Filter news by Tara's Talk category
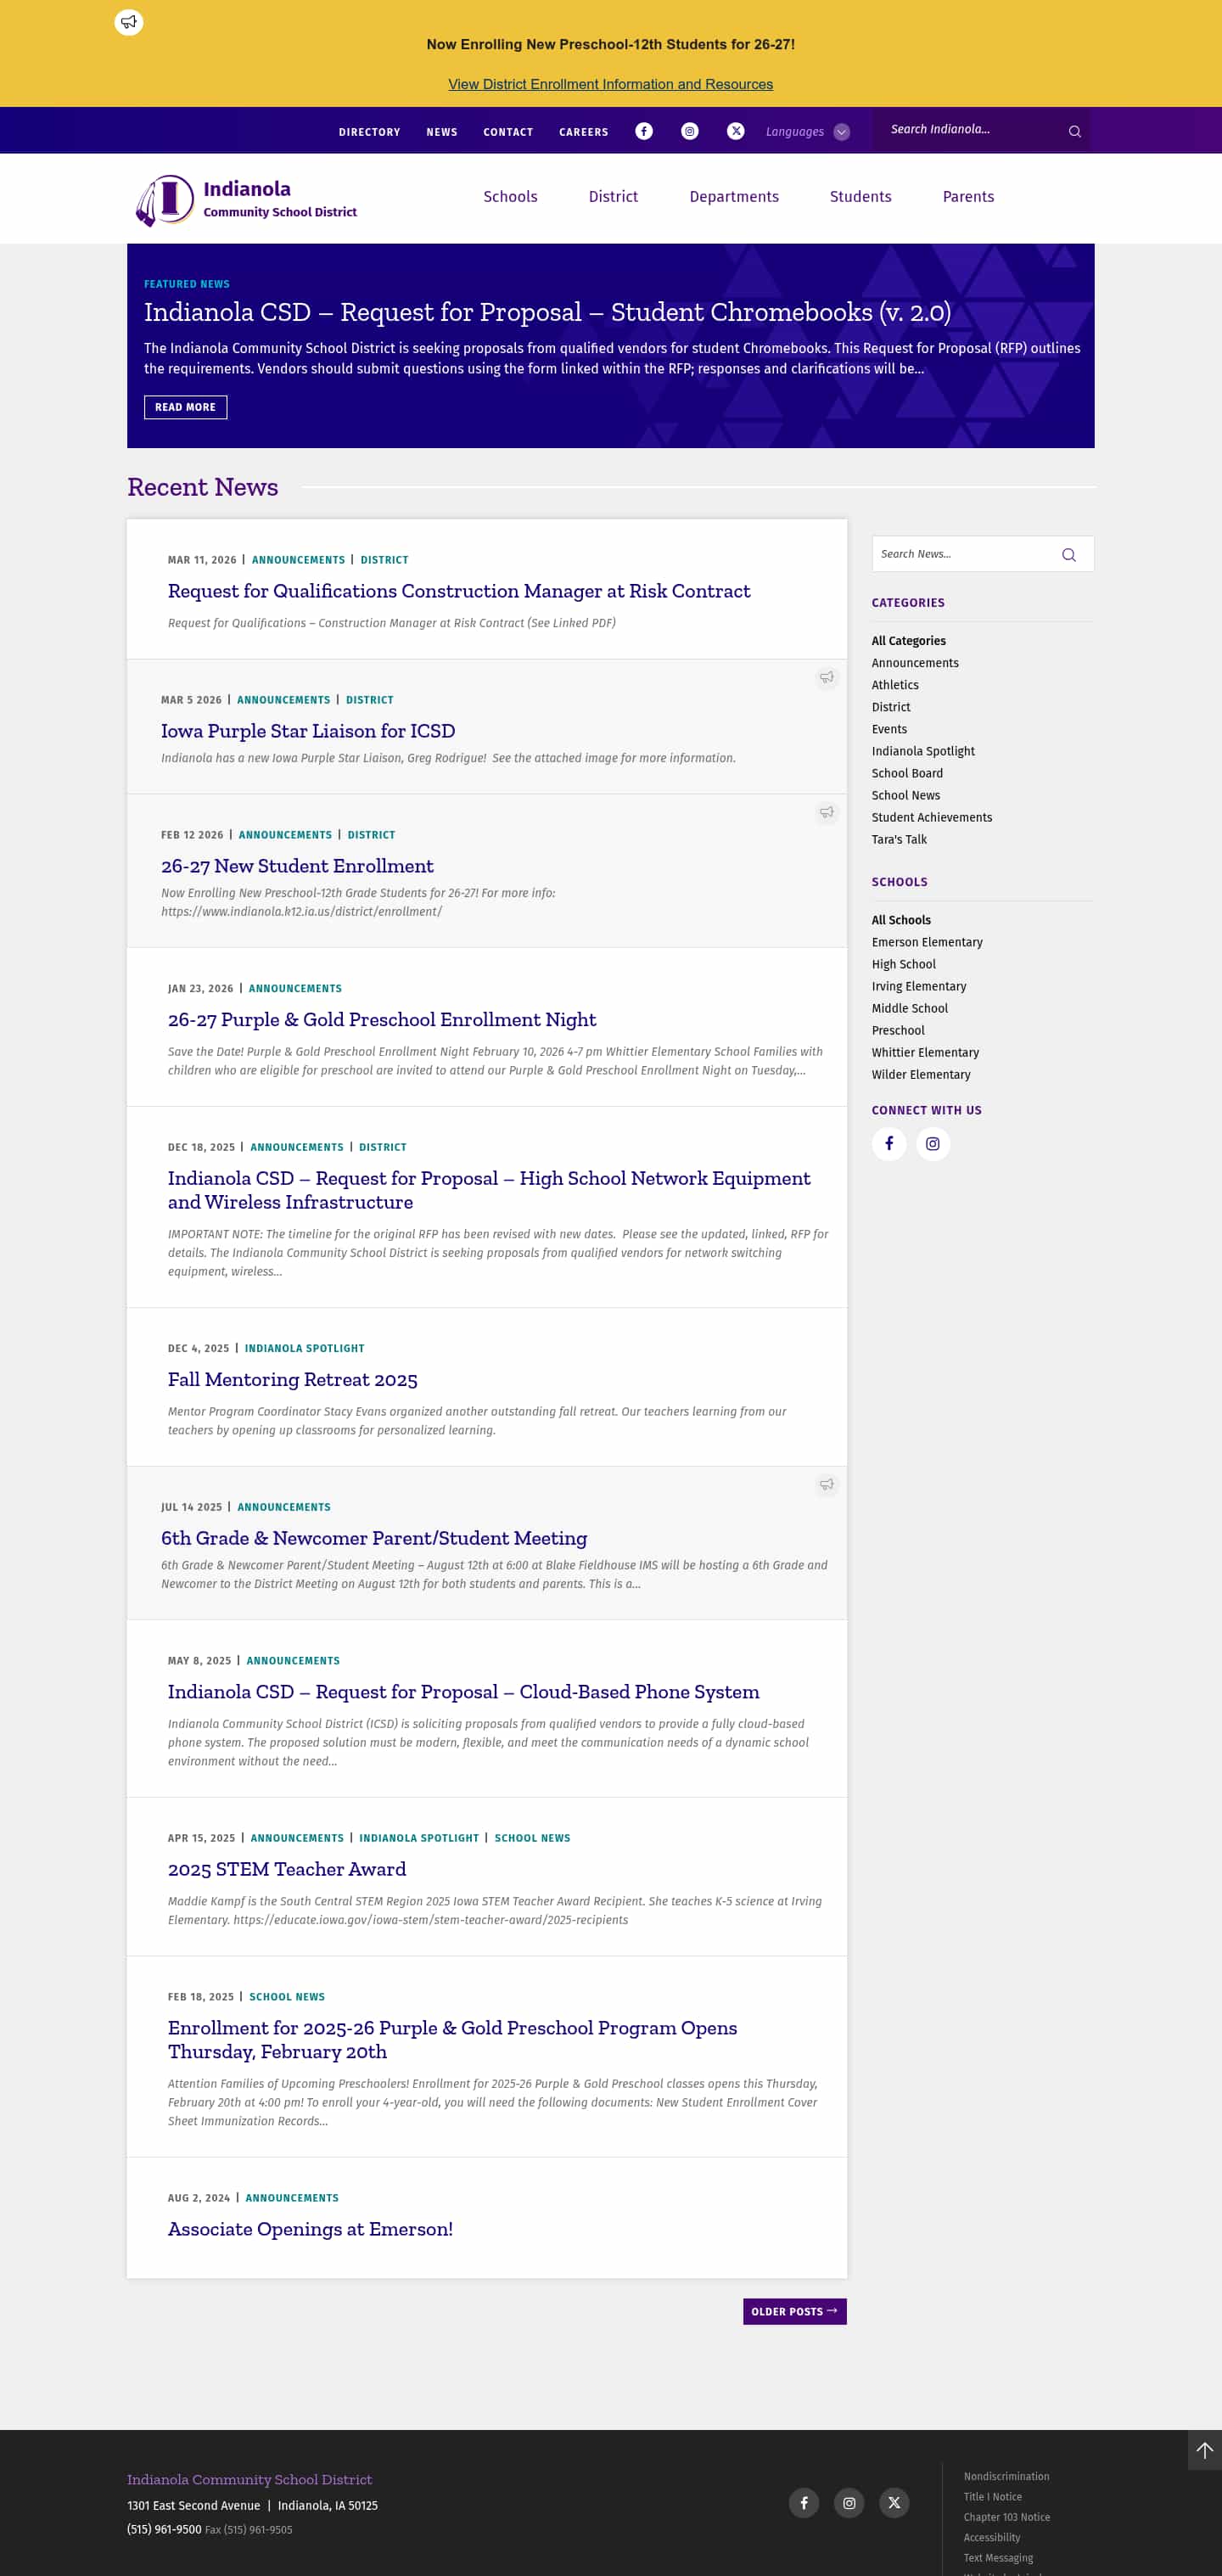 [899, 839]
